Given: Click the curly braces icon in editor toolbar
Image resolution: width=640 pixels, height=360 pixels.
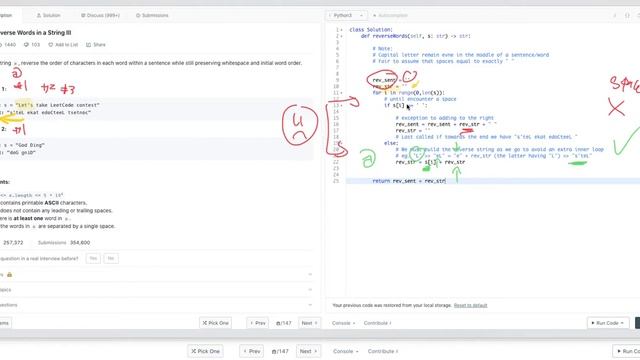Looking at the screenshot, I should click(627, 16).
